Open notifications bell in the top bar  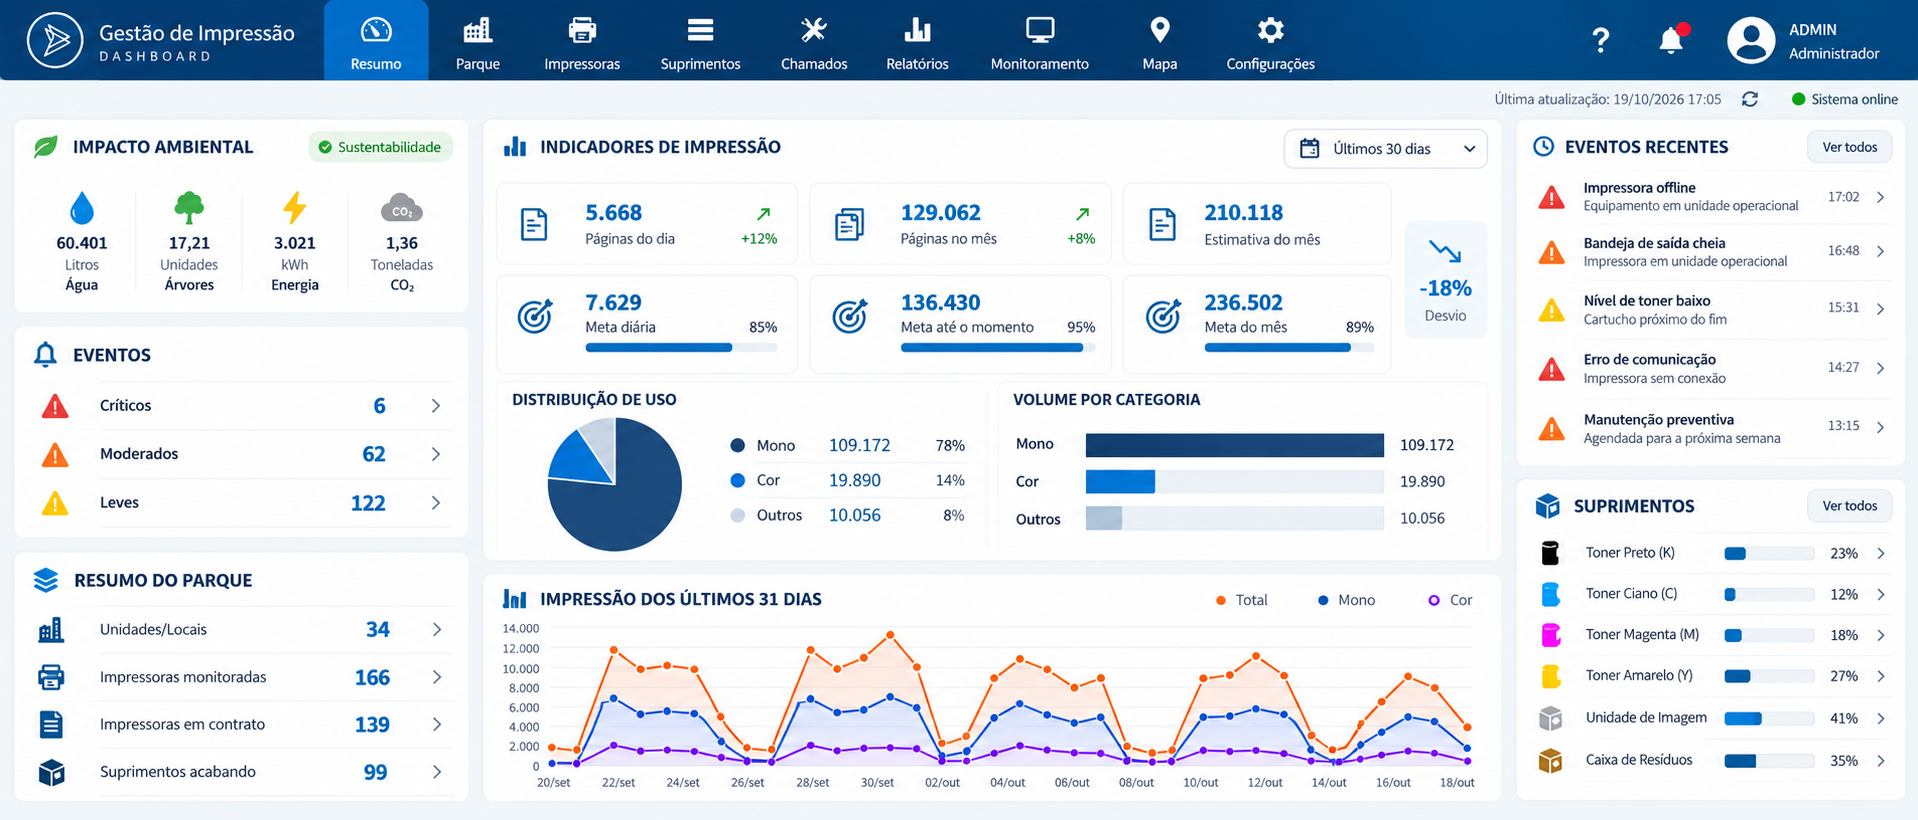[1671, 39]
